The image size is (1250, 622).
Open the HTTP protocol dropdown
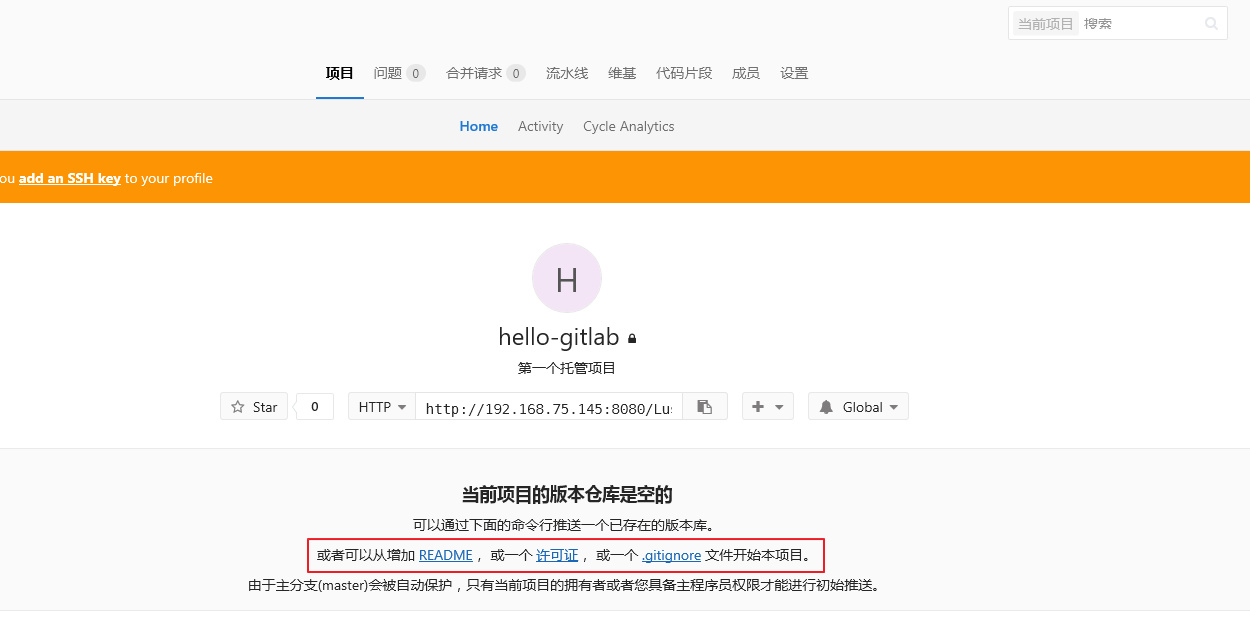click(x=382, y=407)
